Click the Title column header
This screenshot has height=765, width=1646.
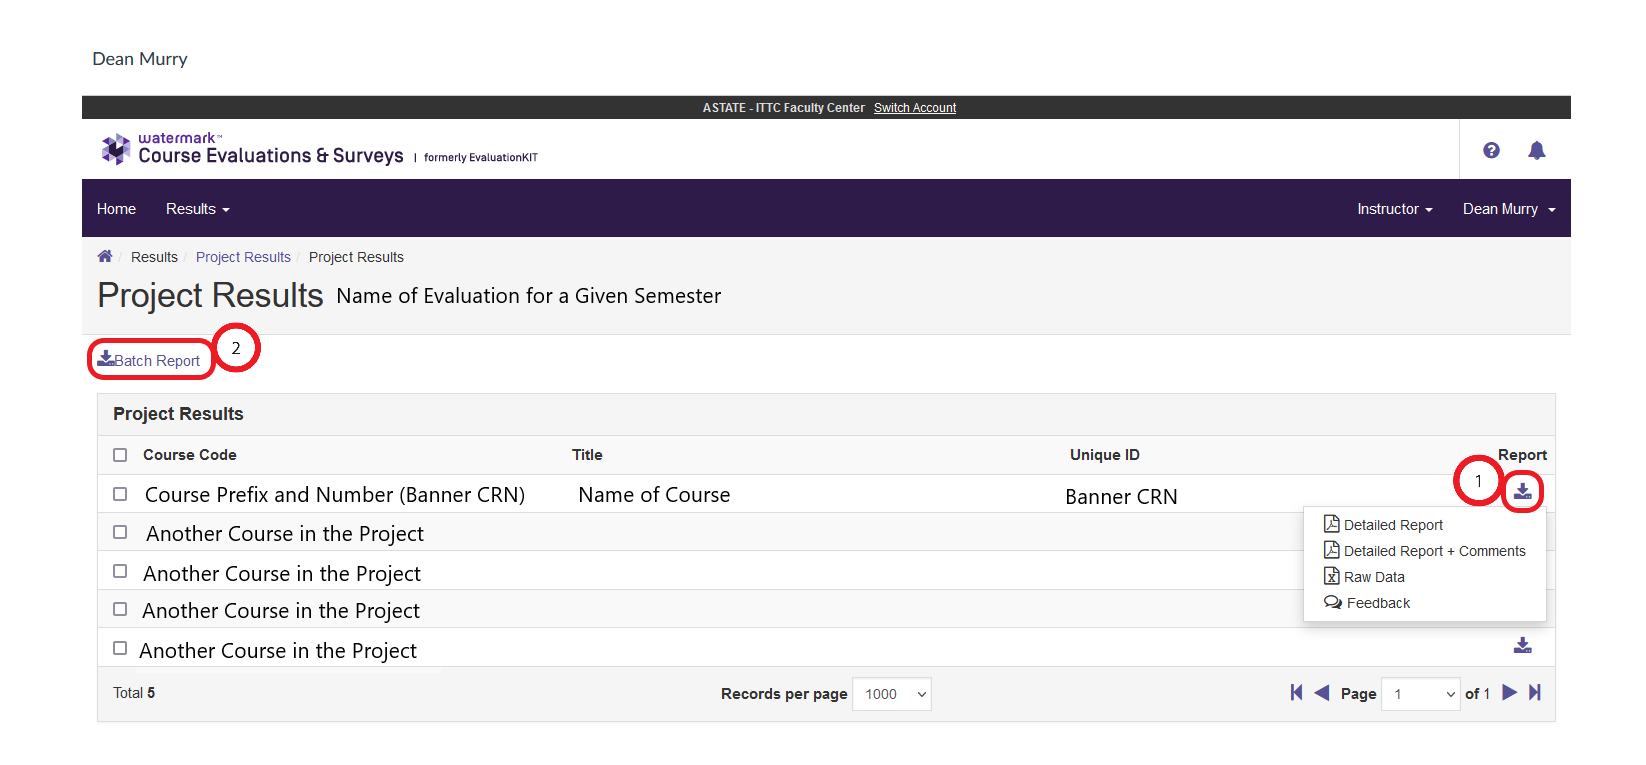587,455
